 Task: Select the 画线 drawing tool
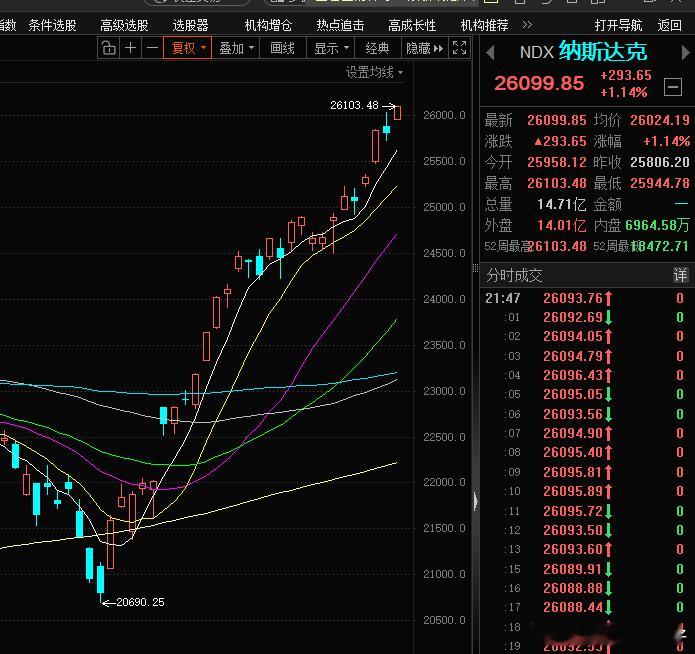[x=282, y=47]
